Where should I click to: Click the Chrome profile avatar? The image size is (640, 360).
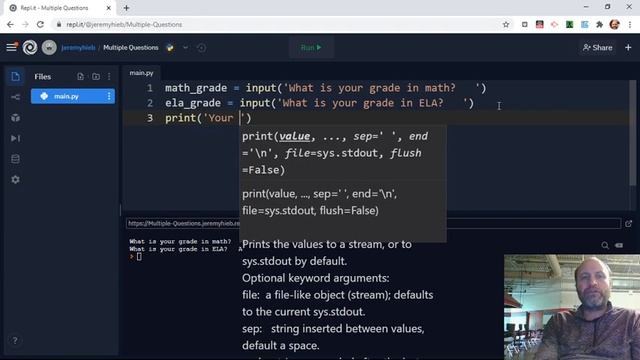coord(614,24)
